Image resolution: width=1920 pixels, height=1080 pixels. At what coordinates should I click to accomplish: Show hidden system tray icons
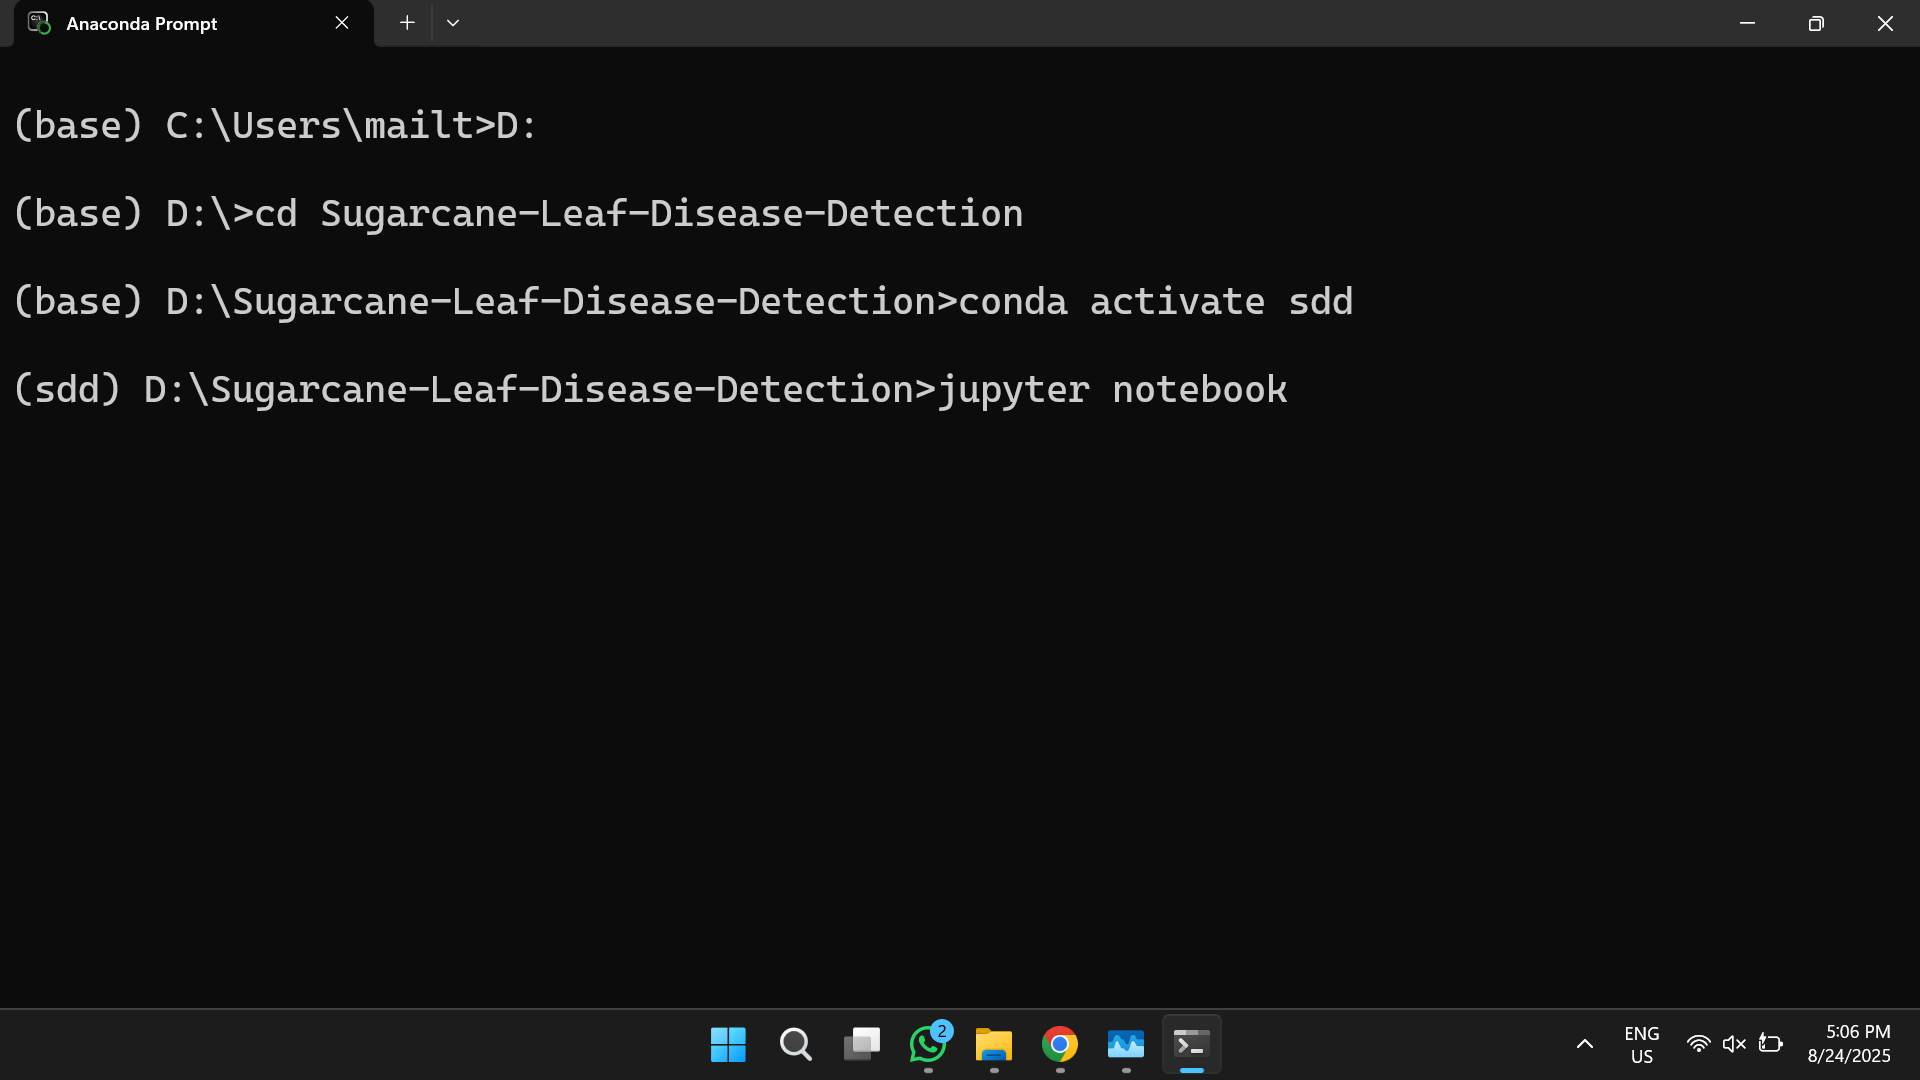click(x=1585, y=1045)
